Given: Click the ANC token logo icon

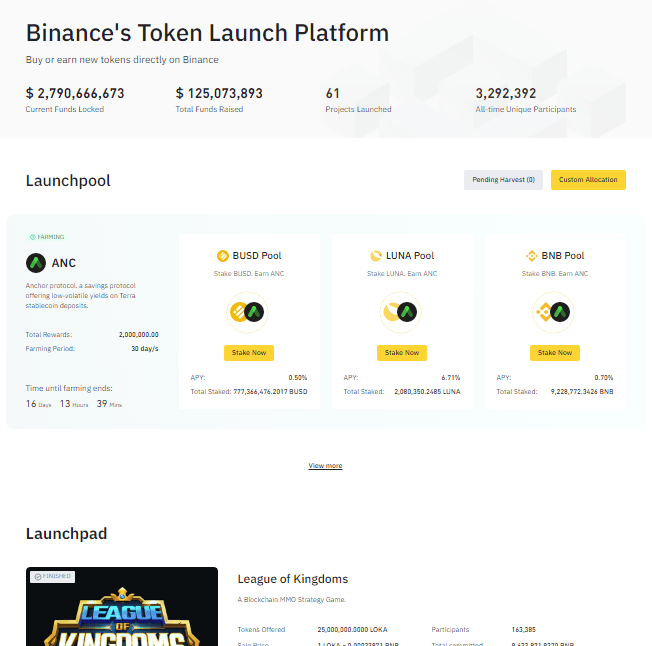Looking at the screenshot, I should (36, 263).
